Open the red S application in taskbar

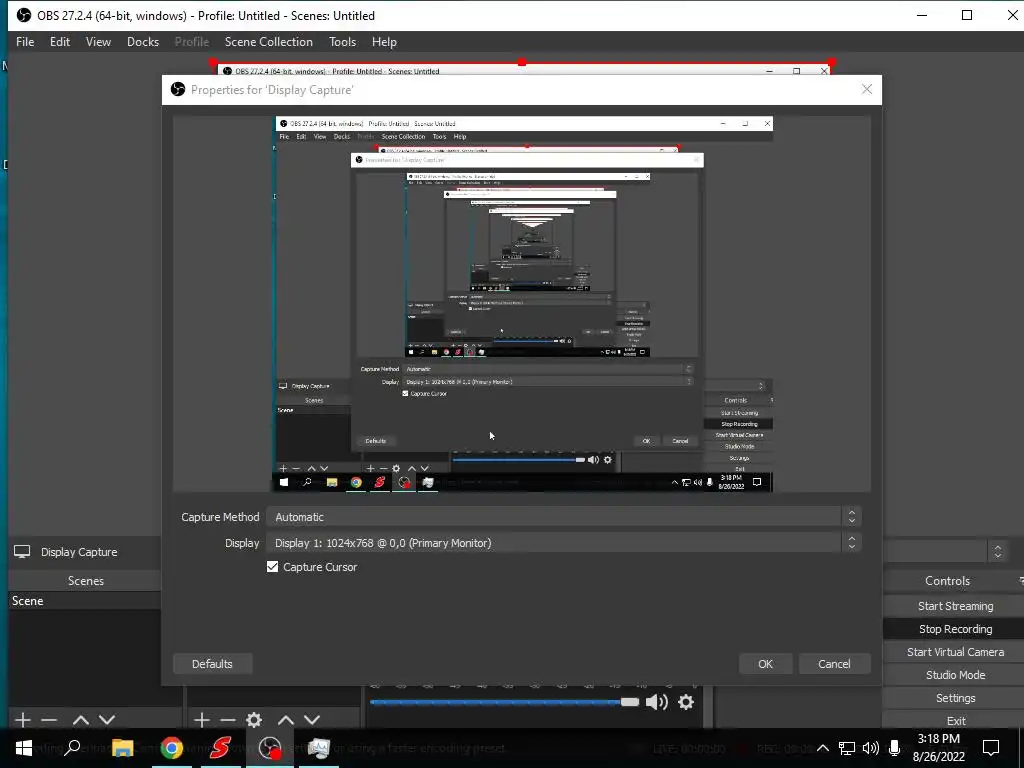click(x=220, y=748)
